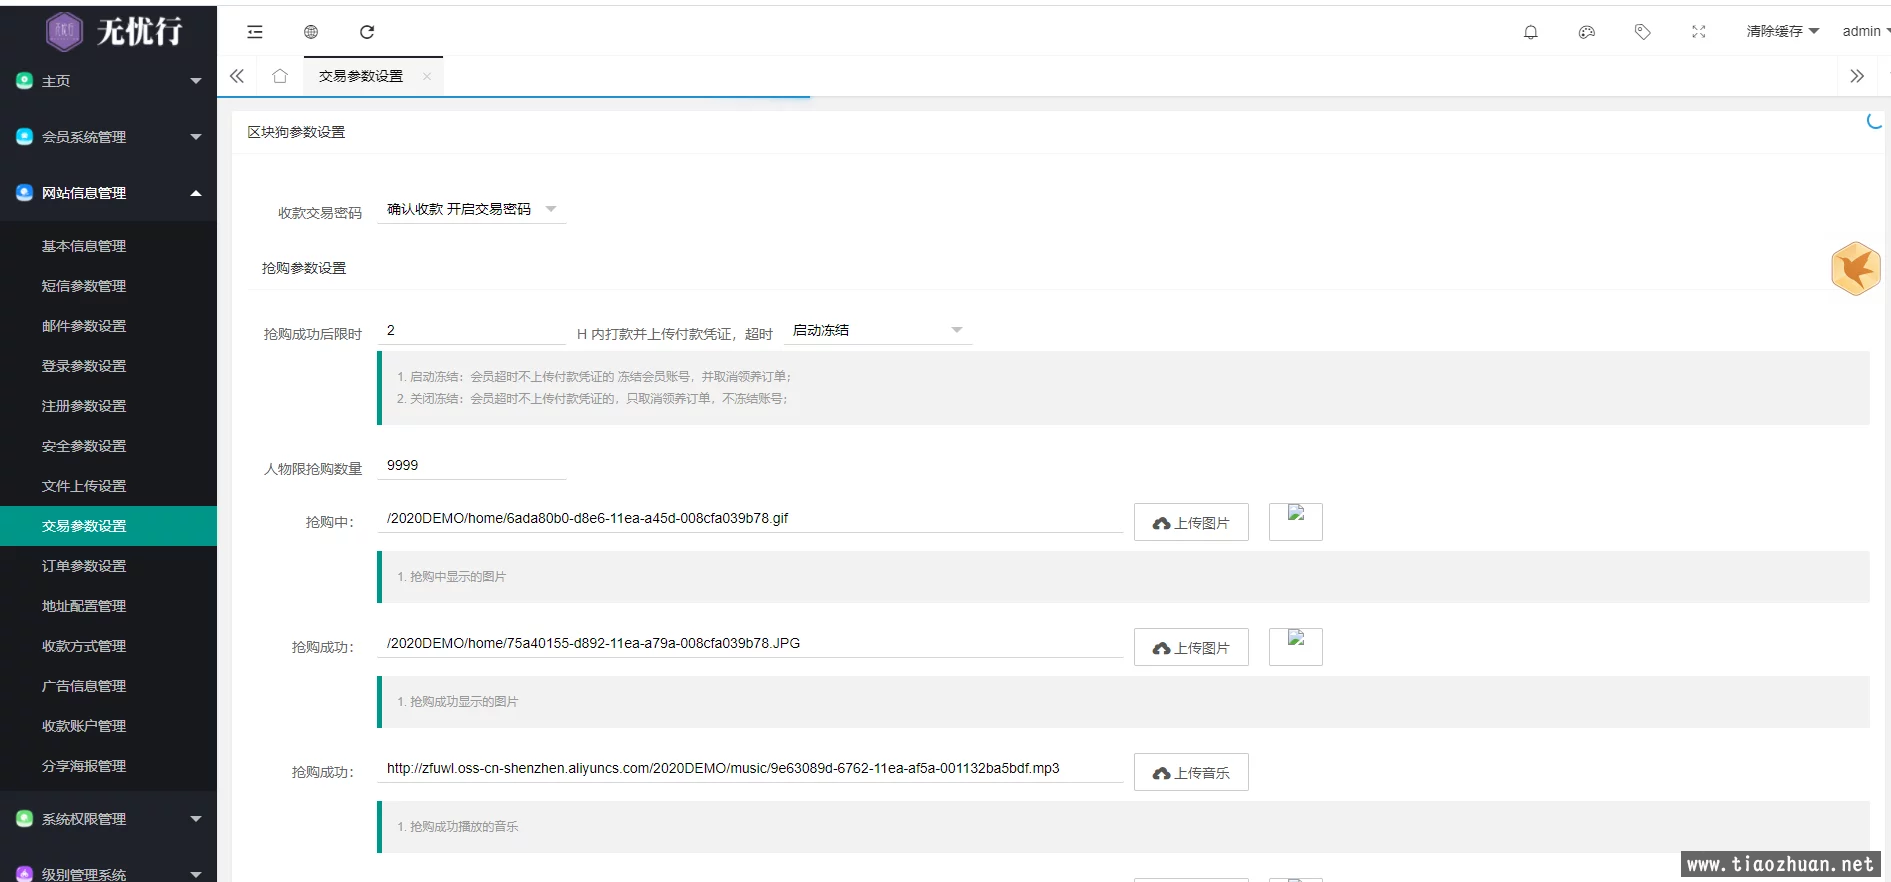Click the sidebar collapse menu icon
1891x882 pixels.
pos(255,32)
